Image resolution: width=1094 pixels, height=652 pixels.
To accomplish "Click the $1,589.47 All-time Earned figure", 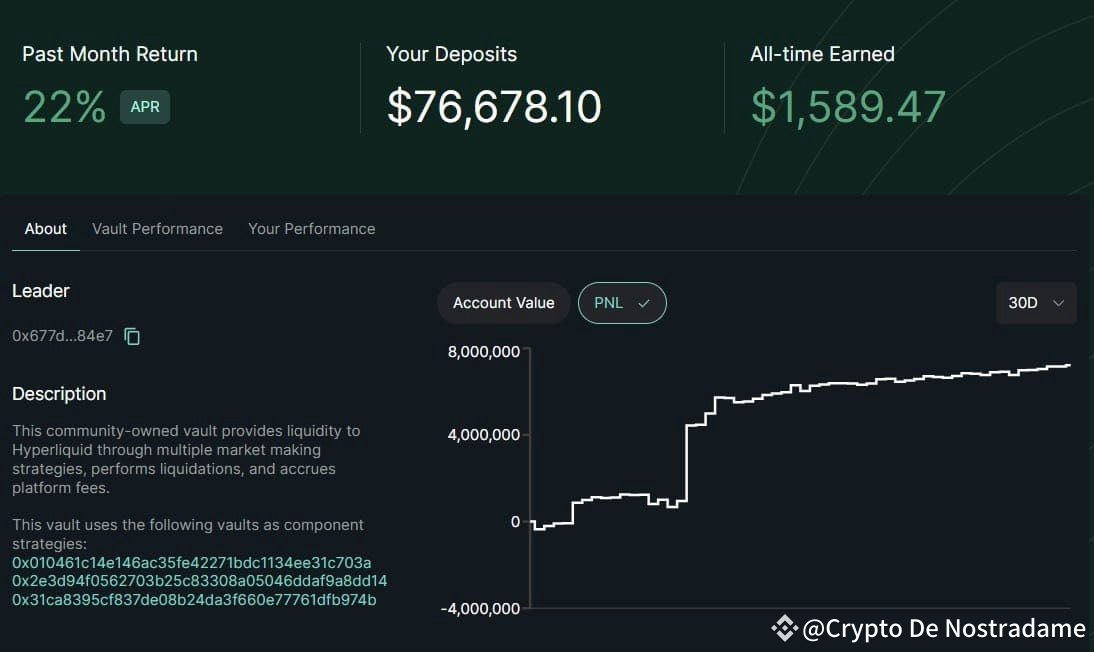I will tap(848, 106).
